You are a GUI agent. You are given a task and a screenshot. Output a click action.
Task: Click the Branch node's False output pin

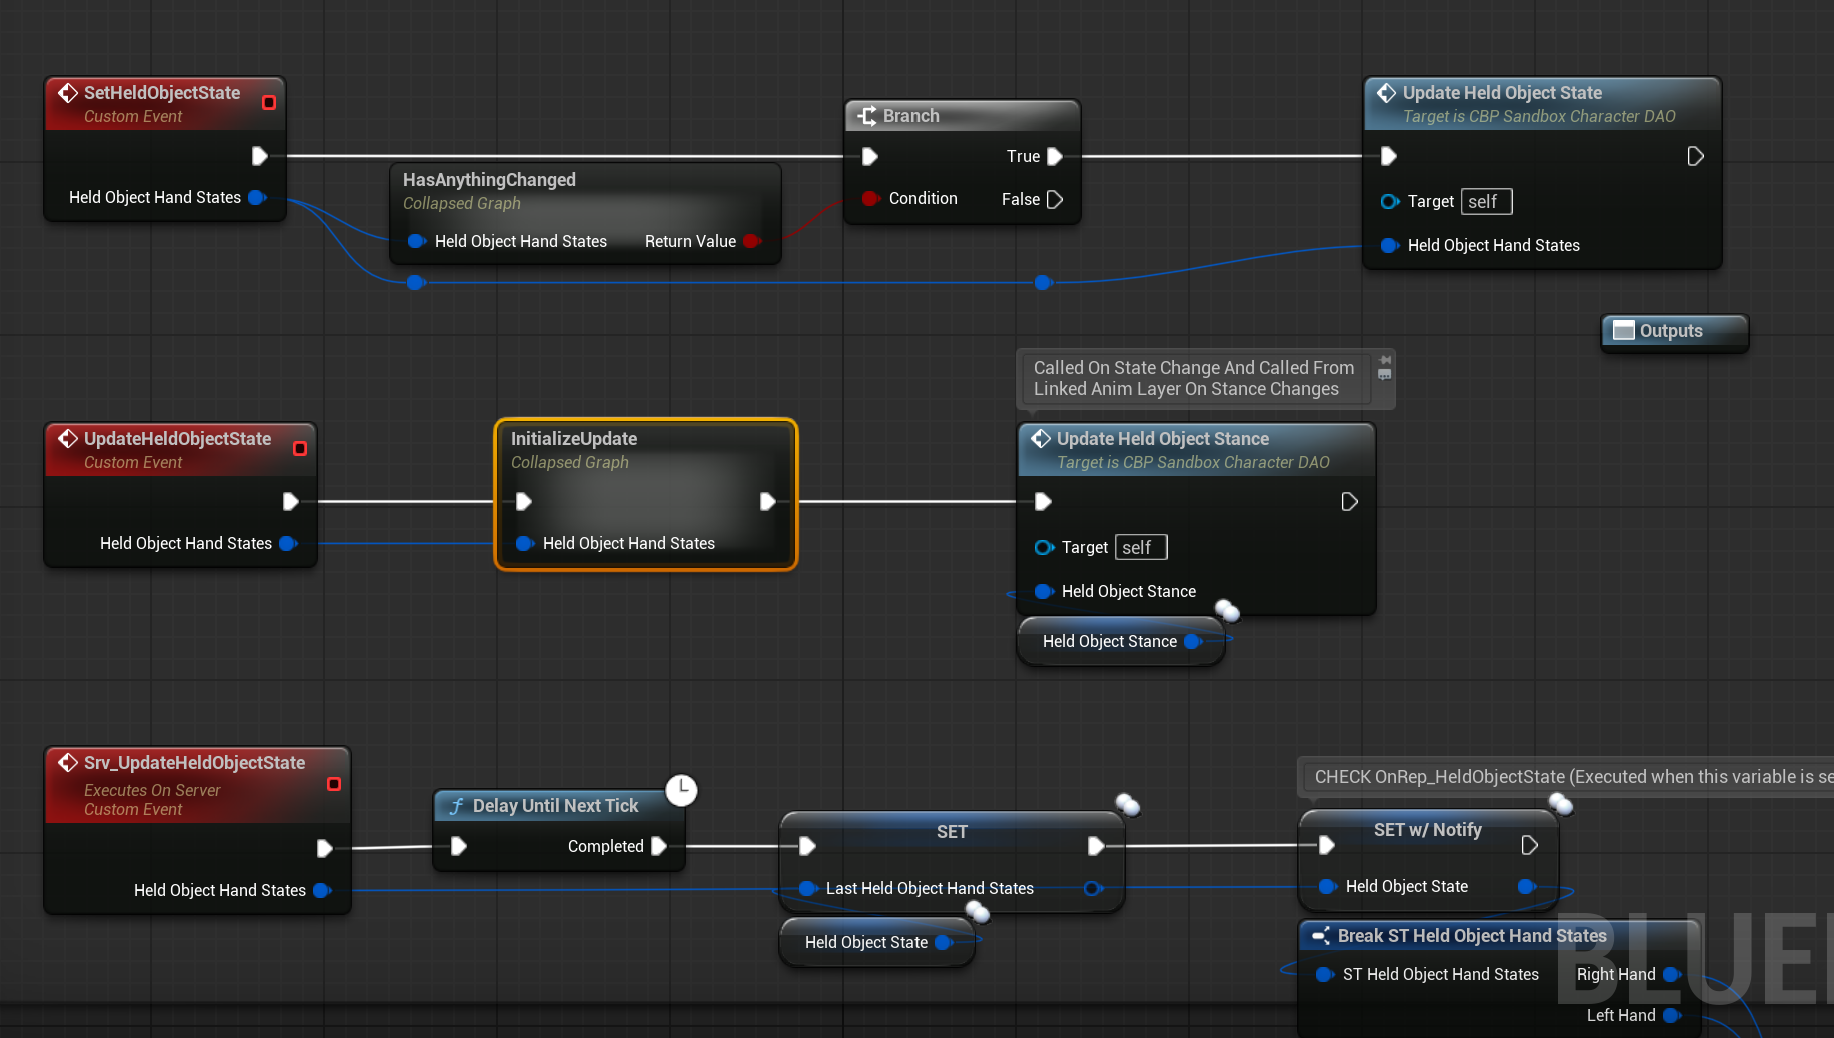coord(1054,200)
